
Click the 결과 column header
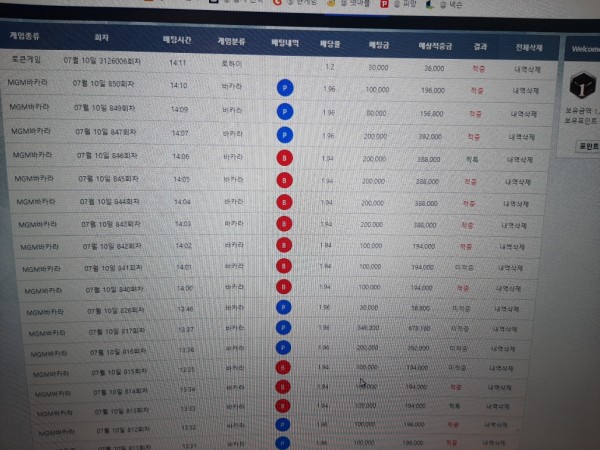coord(480,47)
